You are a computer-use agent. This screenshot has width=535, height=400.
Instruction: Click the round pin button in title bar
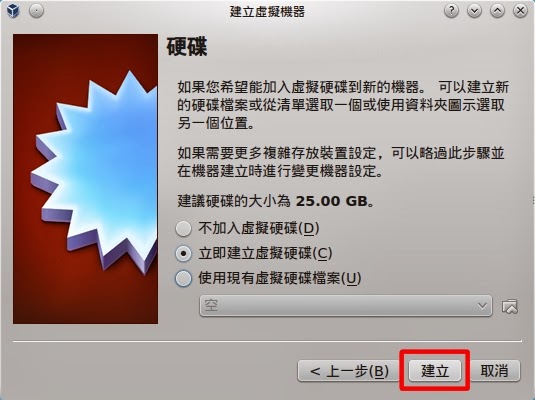pyautogui.click(x=36, y=11)
